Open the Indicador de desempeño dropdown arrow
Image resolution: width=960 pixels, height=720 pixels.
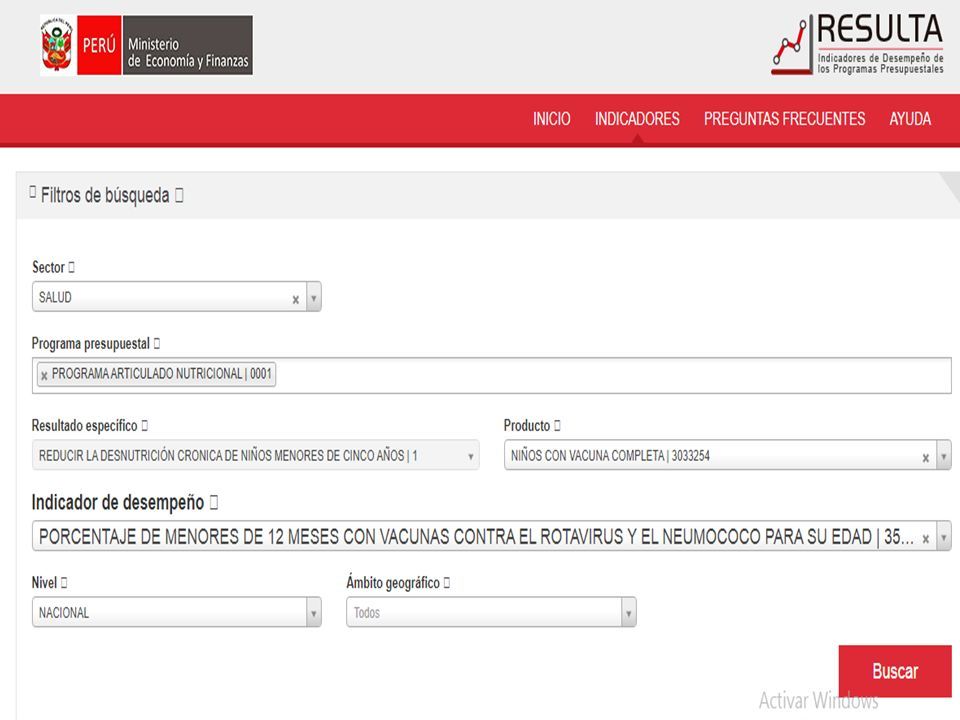pyautogui.click(x=943, y=537)
